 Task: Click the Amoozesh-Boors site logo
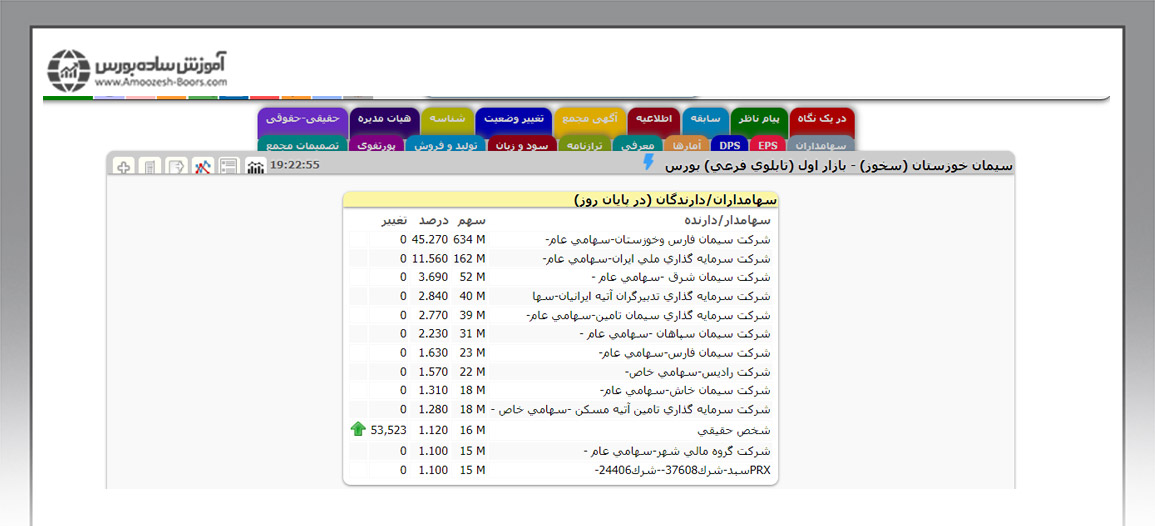tap(138, 69)
